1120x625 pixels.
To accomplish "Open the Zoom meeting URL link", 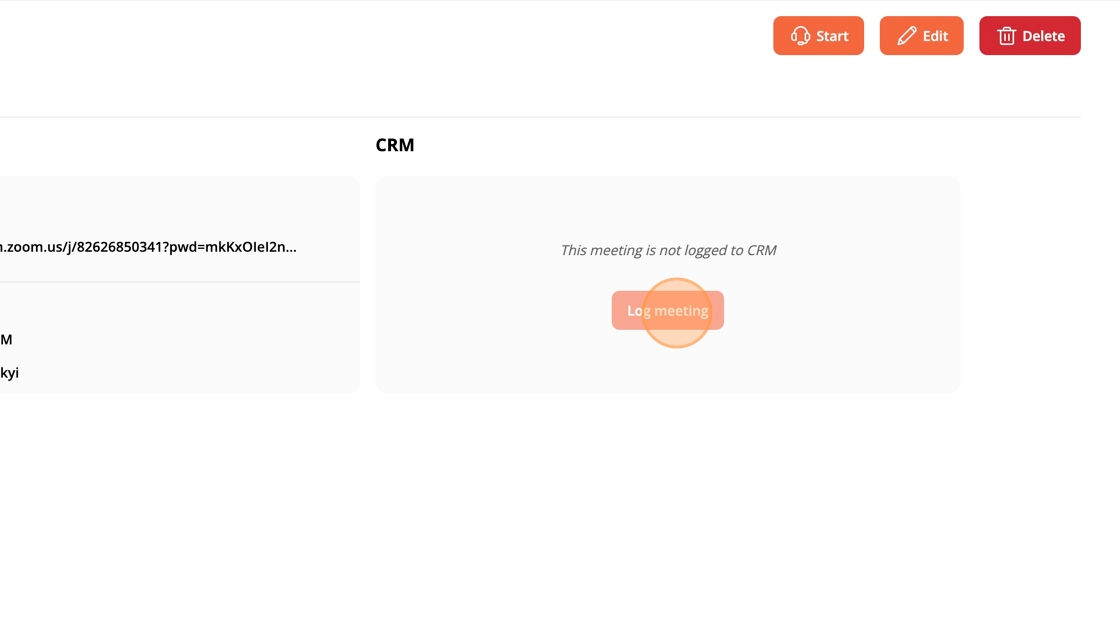I will [148, 246].
